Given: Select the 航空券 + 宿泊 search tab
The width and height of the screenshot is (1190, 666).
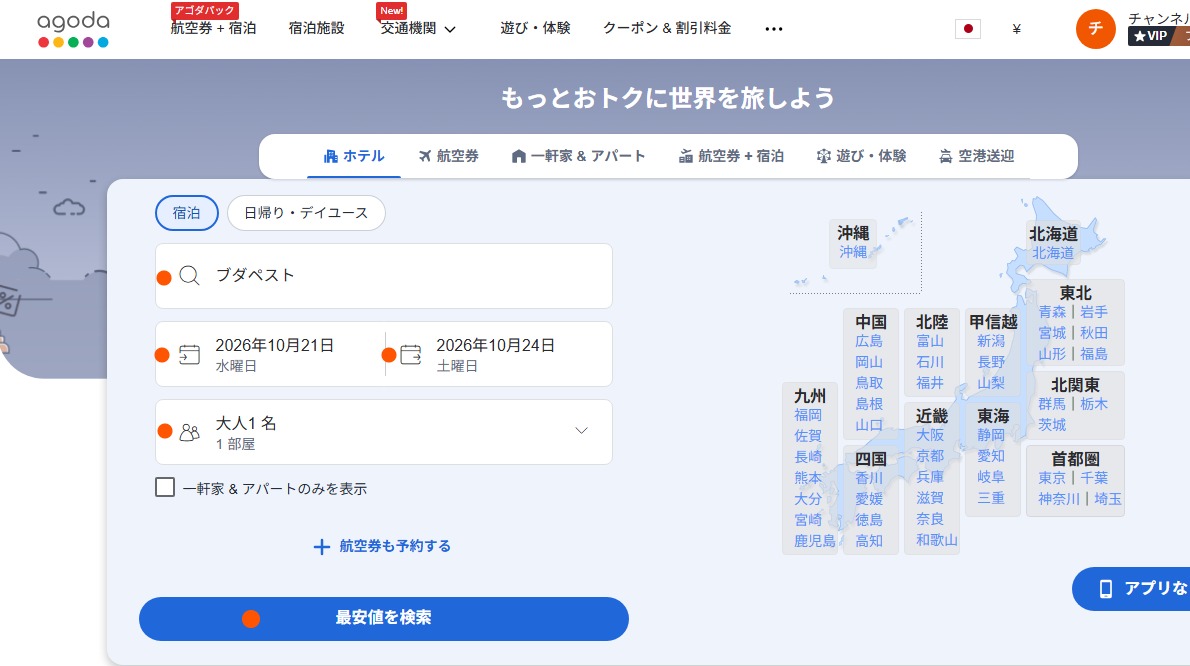Looking at the screenshot, I should point(731,156).
